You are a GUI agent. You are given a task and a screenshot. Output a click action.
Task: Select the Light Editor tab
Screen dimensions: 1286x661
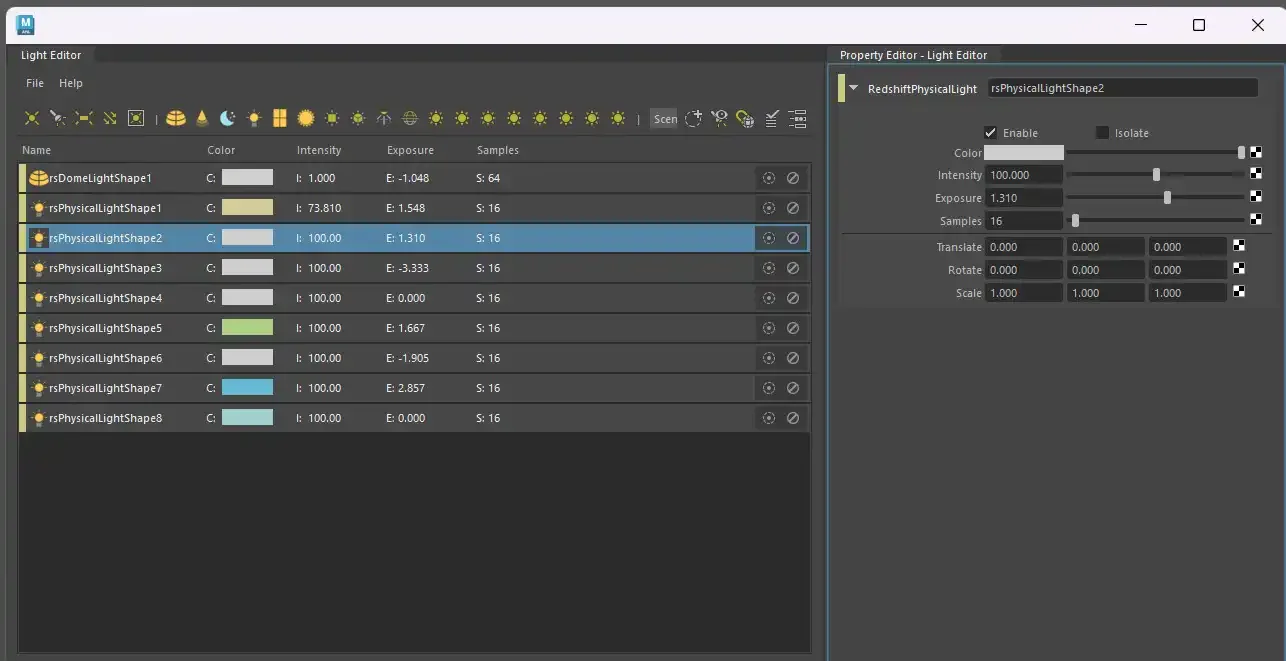[51, 55]
